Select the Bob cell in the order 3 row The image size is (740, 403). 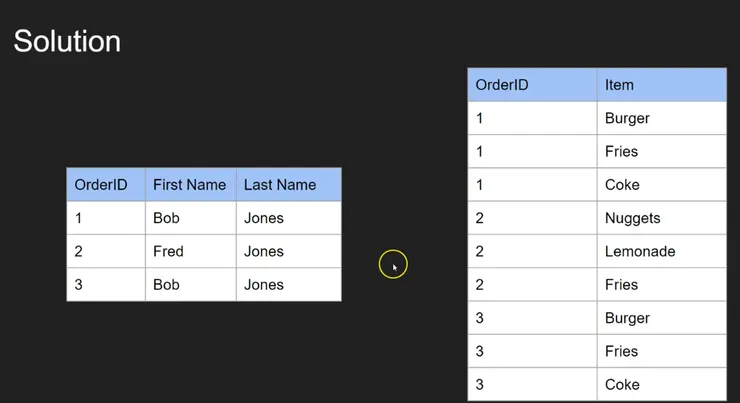[x=166, y=285]
